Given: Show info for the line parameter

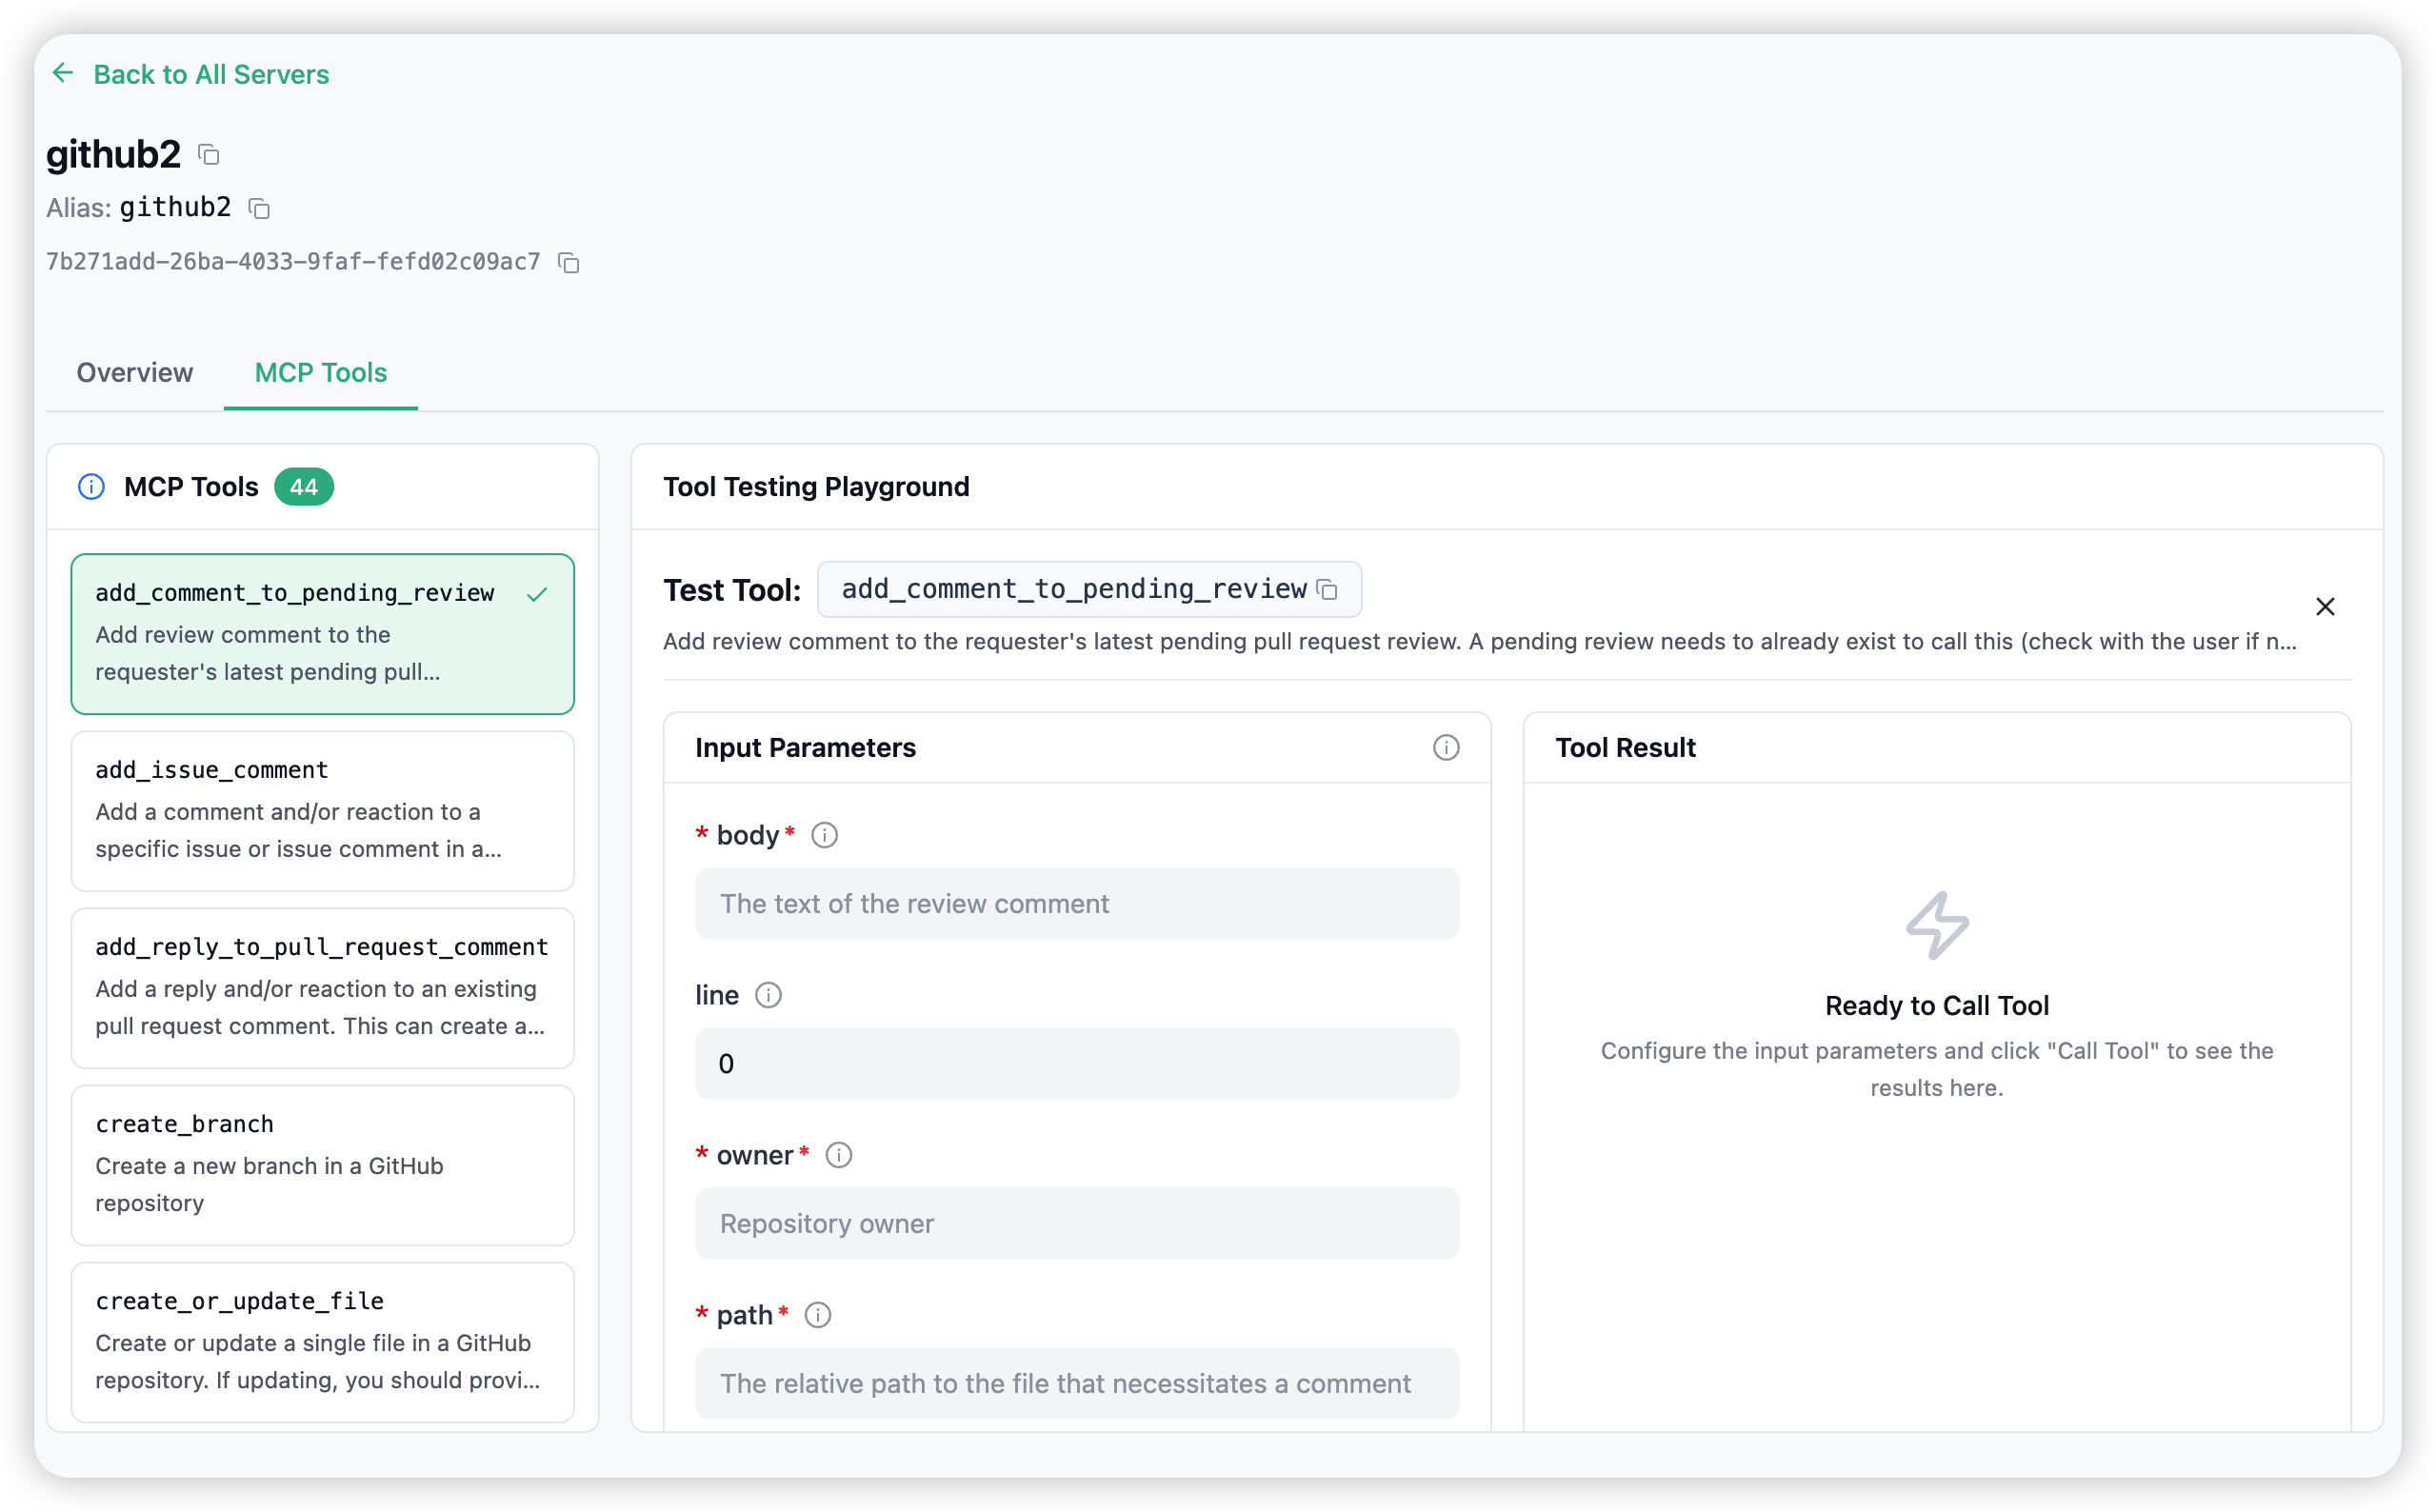Looking at the screenshot, I should click(x=768, y=995).
